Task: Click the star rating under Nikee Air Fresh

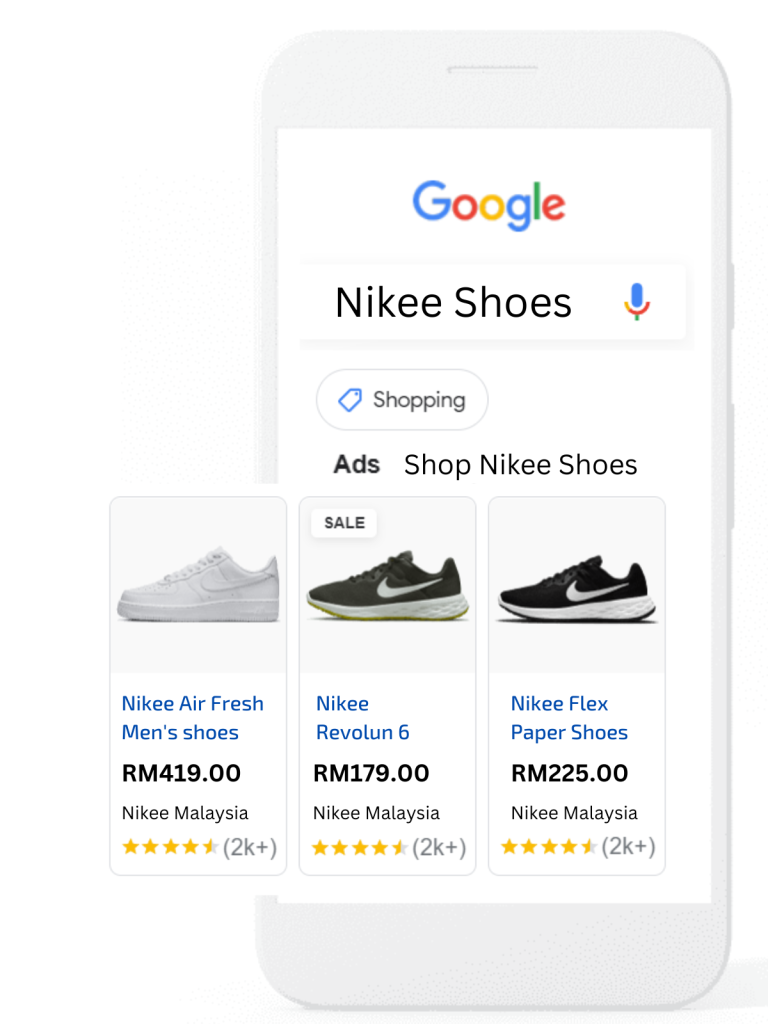Action: [170, 847]
